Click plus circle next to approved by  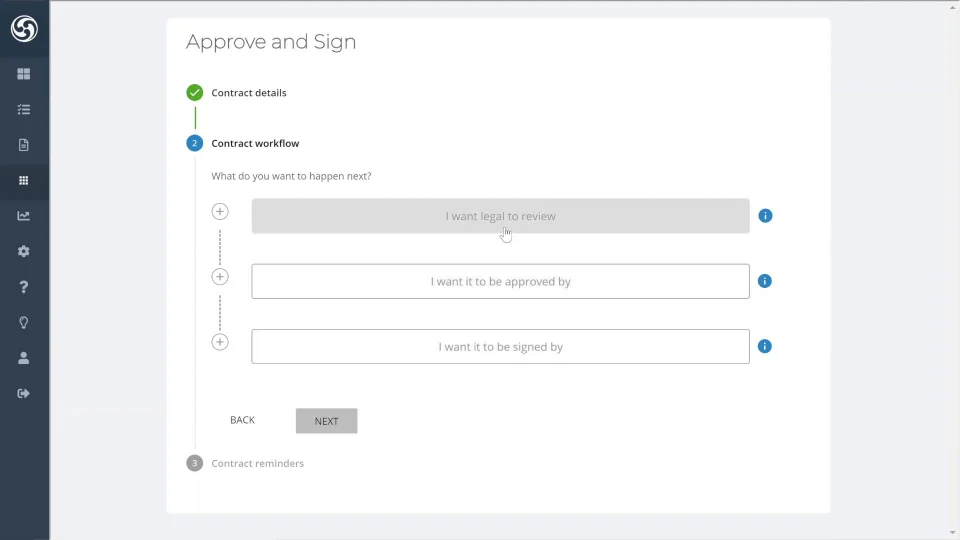(220, 277)
